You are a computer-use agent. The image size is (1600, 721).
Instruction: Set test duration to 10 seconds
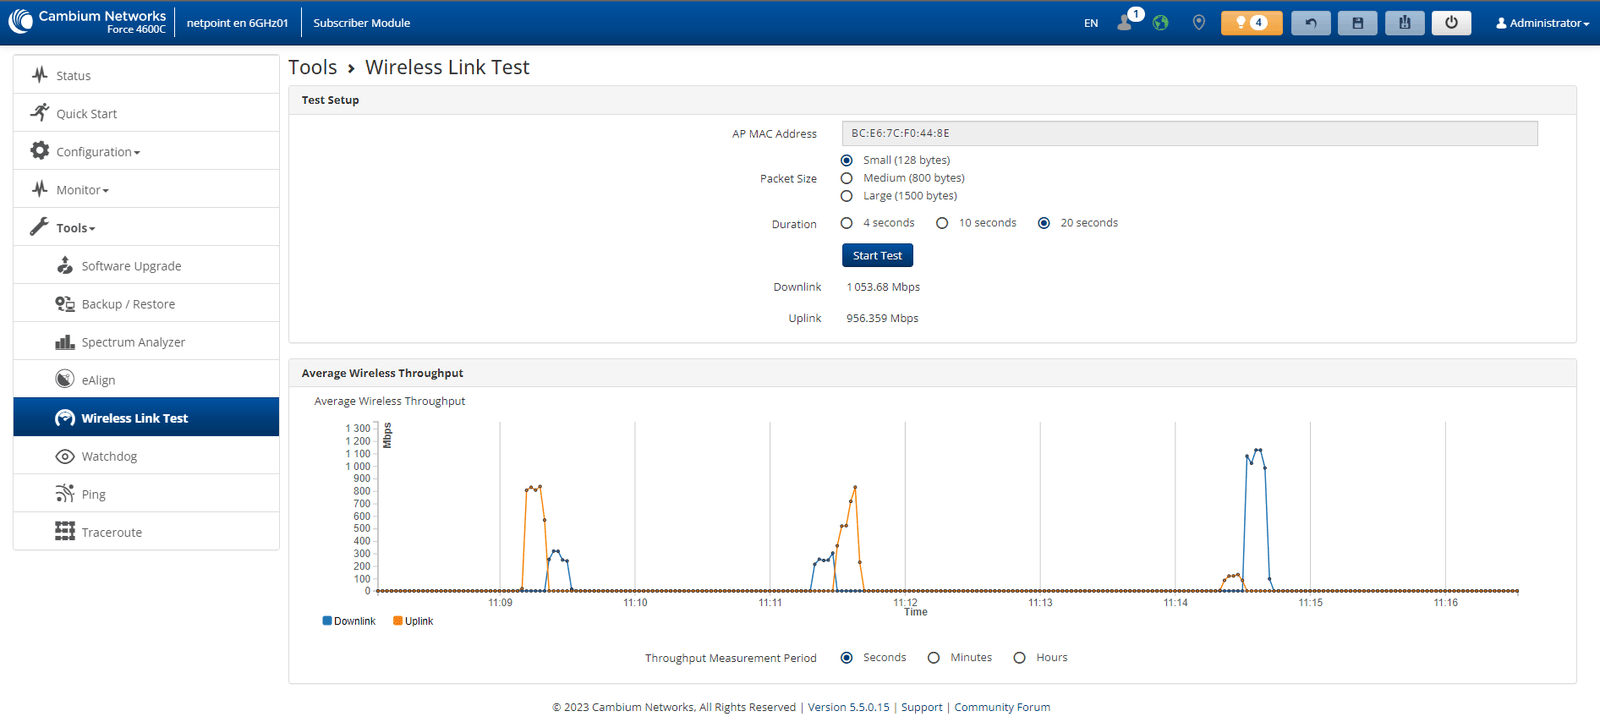942,223
